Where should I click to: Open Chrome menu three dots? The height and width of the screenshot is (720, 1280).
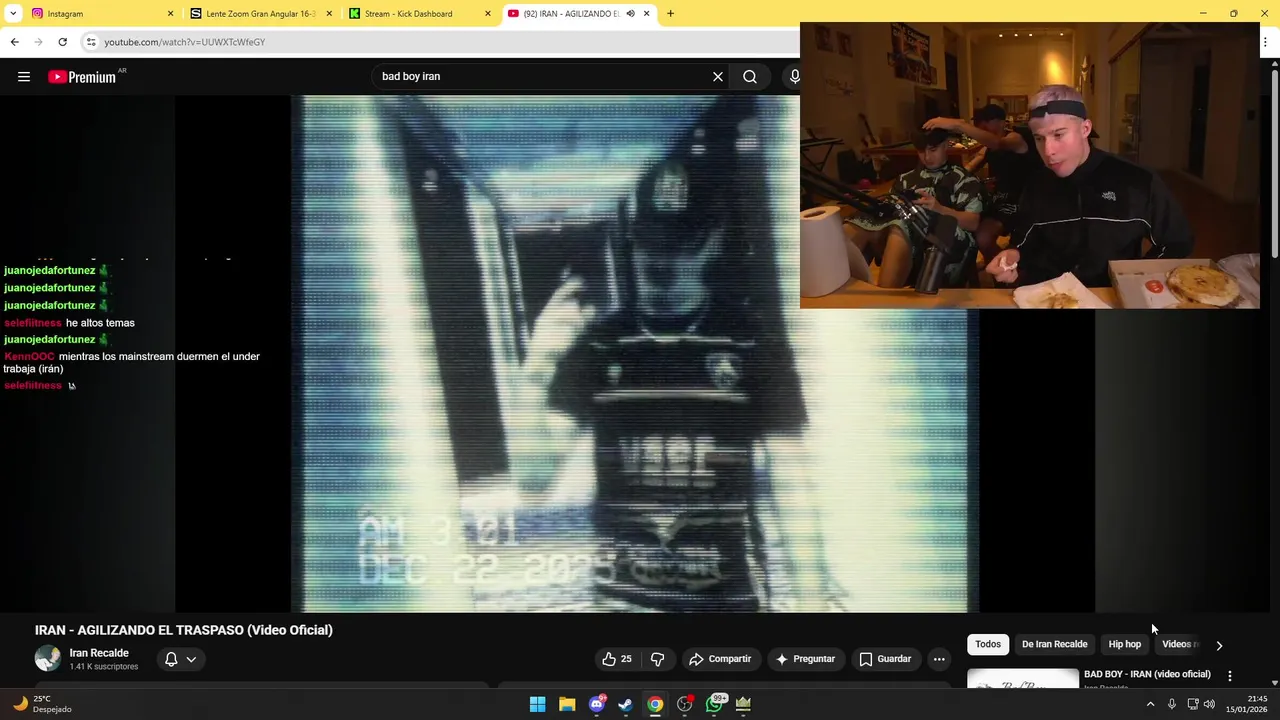[x=1265, y=42]
